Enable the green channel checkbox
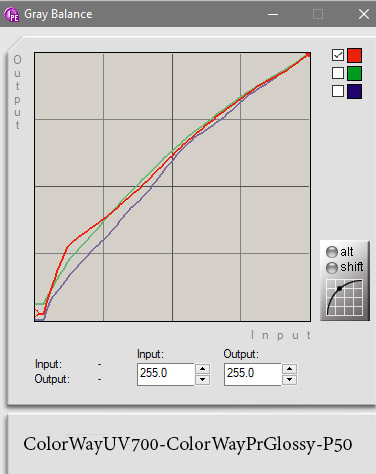This screenshot has width=376, height=474. (x=338, y=73)
